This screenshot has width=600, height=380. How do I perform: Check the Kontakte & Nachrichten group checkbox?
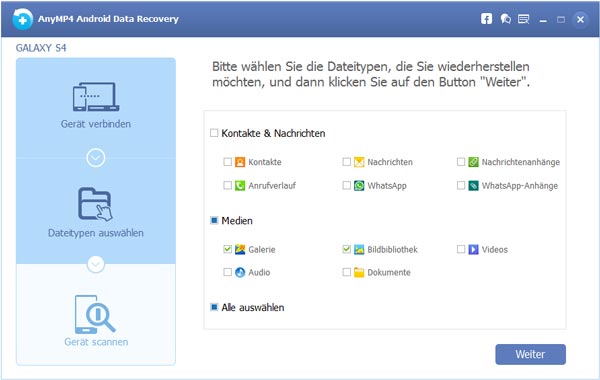(x=214, y=133)
